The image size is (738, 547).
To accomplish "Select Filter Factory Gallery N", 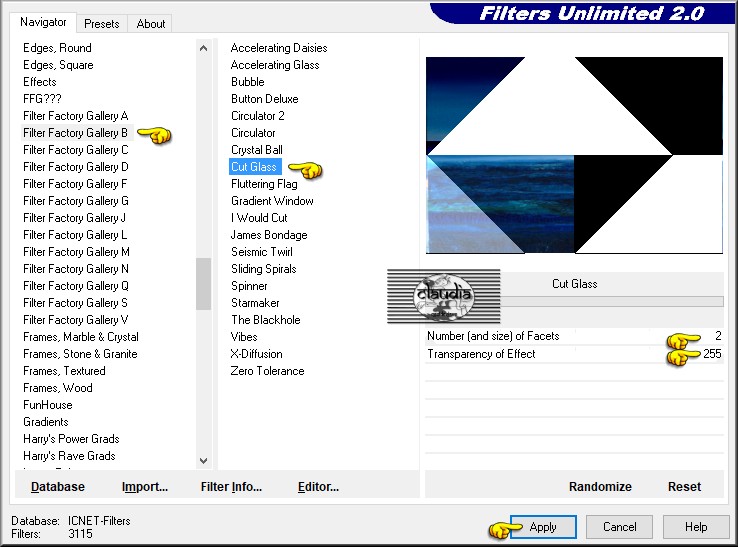I will [x=76, y=269].
